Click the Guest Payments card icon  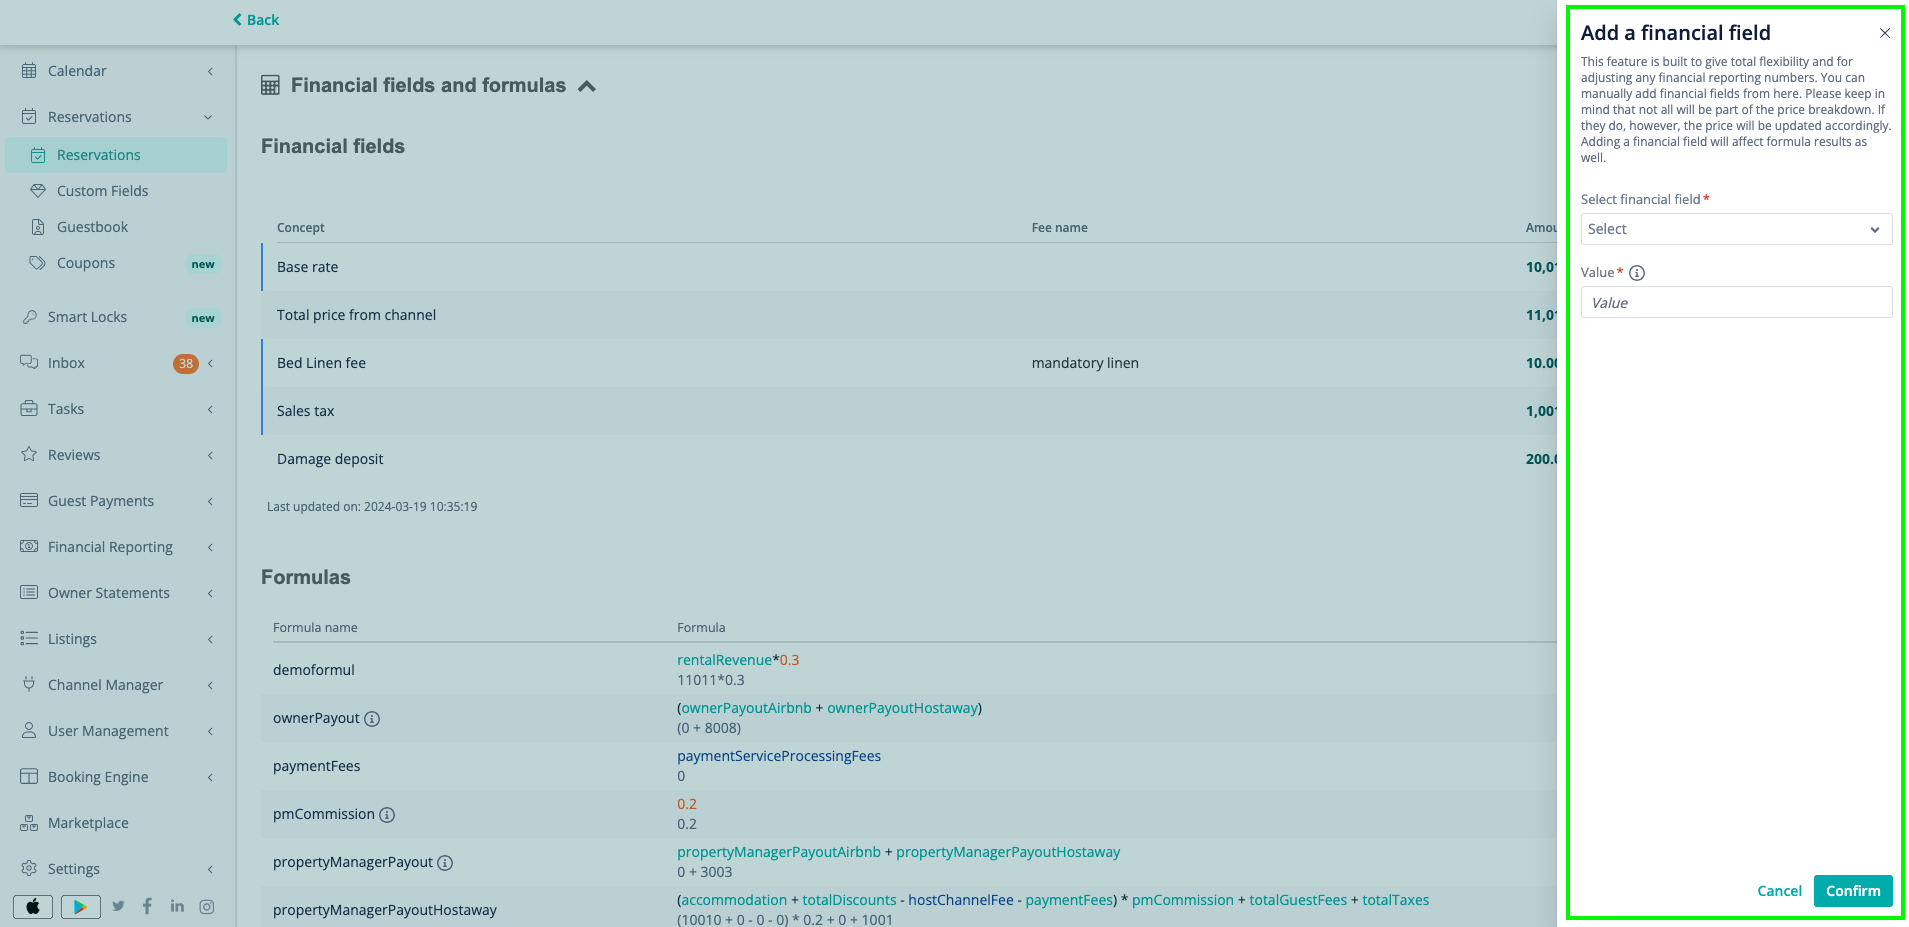pos(29,501)
